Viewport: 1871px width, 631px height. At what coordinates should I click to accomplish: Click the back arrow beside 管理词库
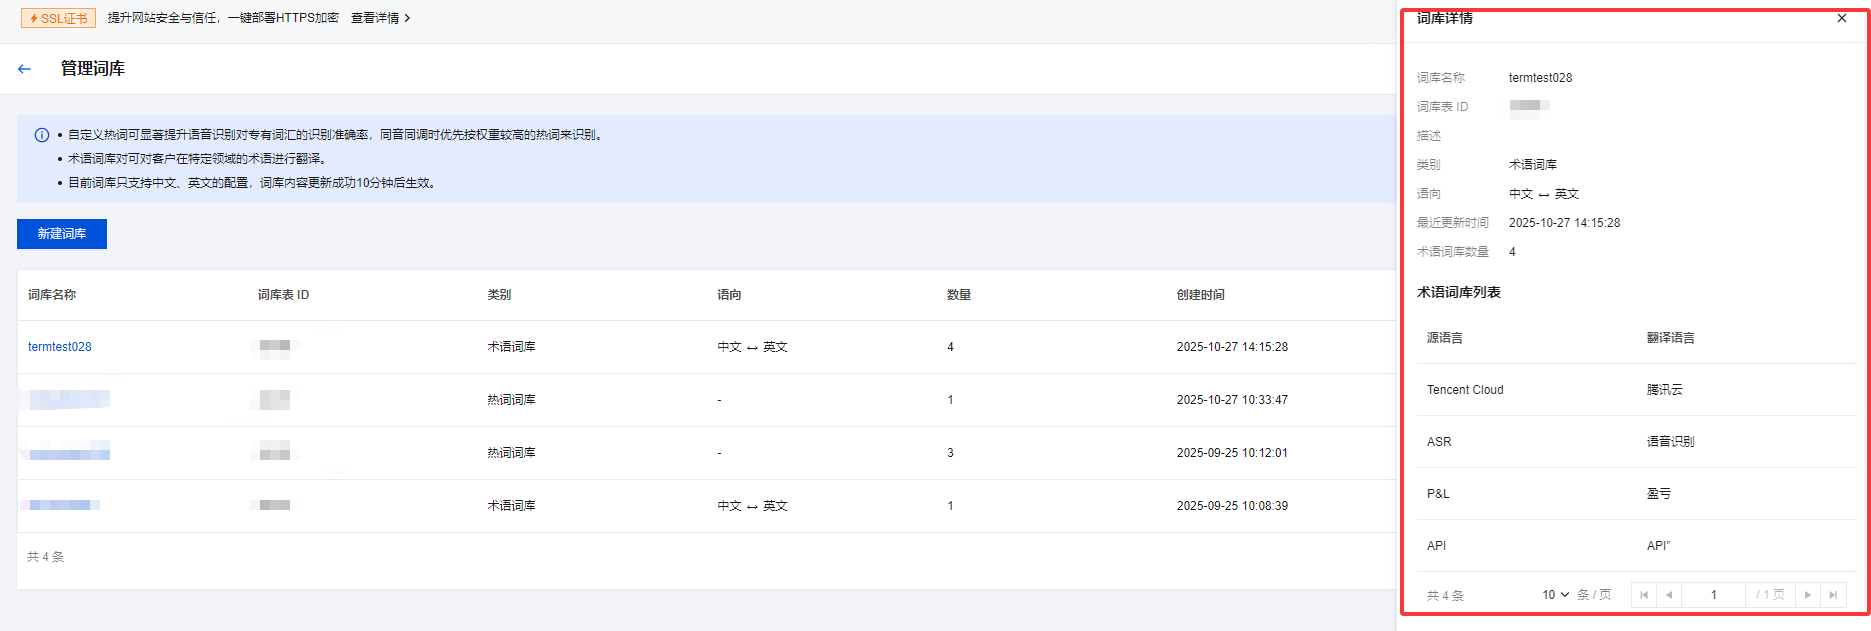coord(25,69)
